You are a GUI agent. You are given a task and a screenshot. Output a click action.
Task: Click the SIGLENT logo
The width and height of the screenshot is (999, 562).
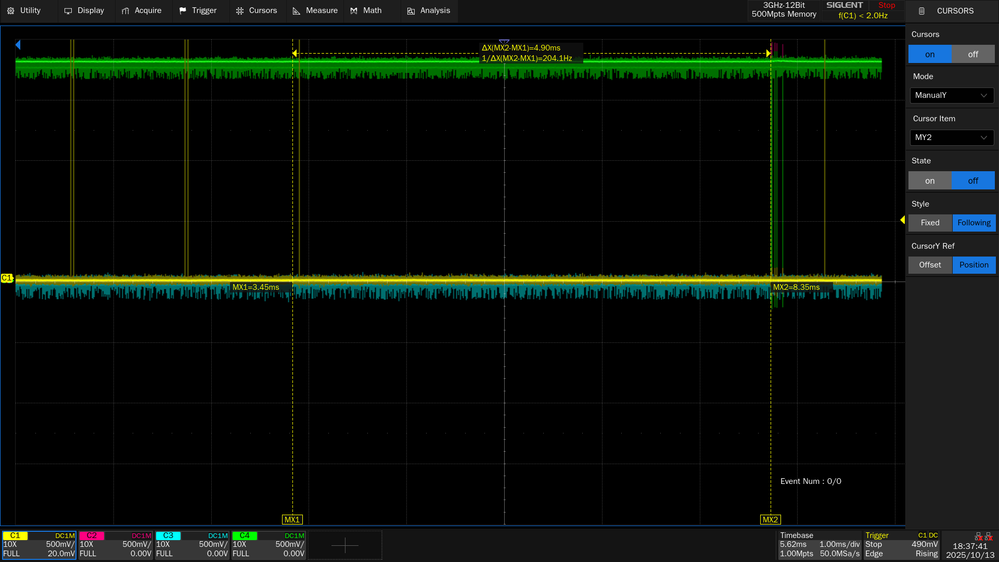click(844, 5)
